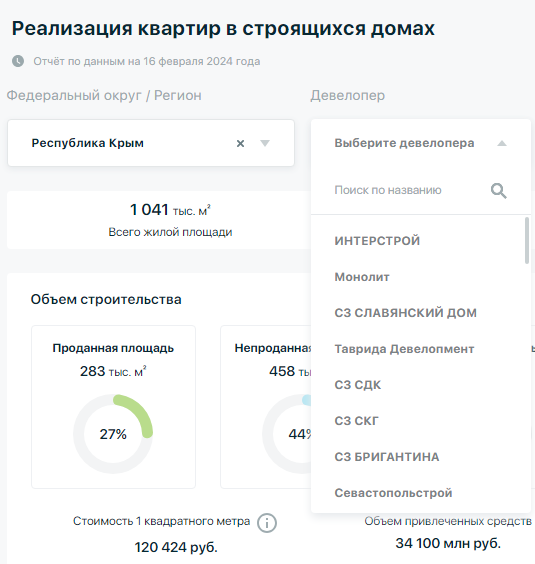Collapse the developer dropdown arrow
This screenshot has width=535, height=564.
pyautogui.click(x=502, y=144)
